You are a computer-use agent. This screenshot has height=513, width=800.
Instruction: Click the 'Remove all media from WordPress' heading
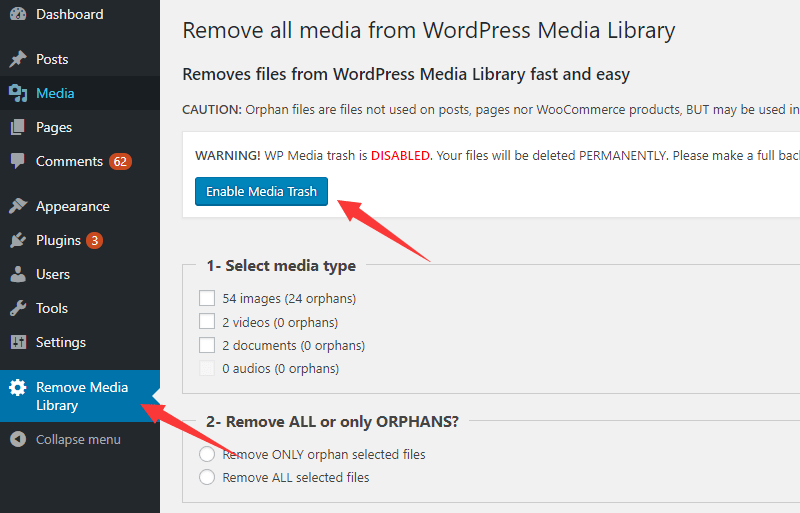(x=429, y=30)
